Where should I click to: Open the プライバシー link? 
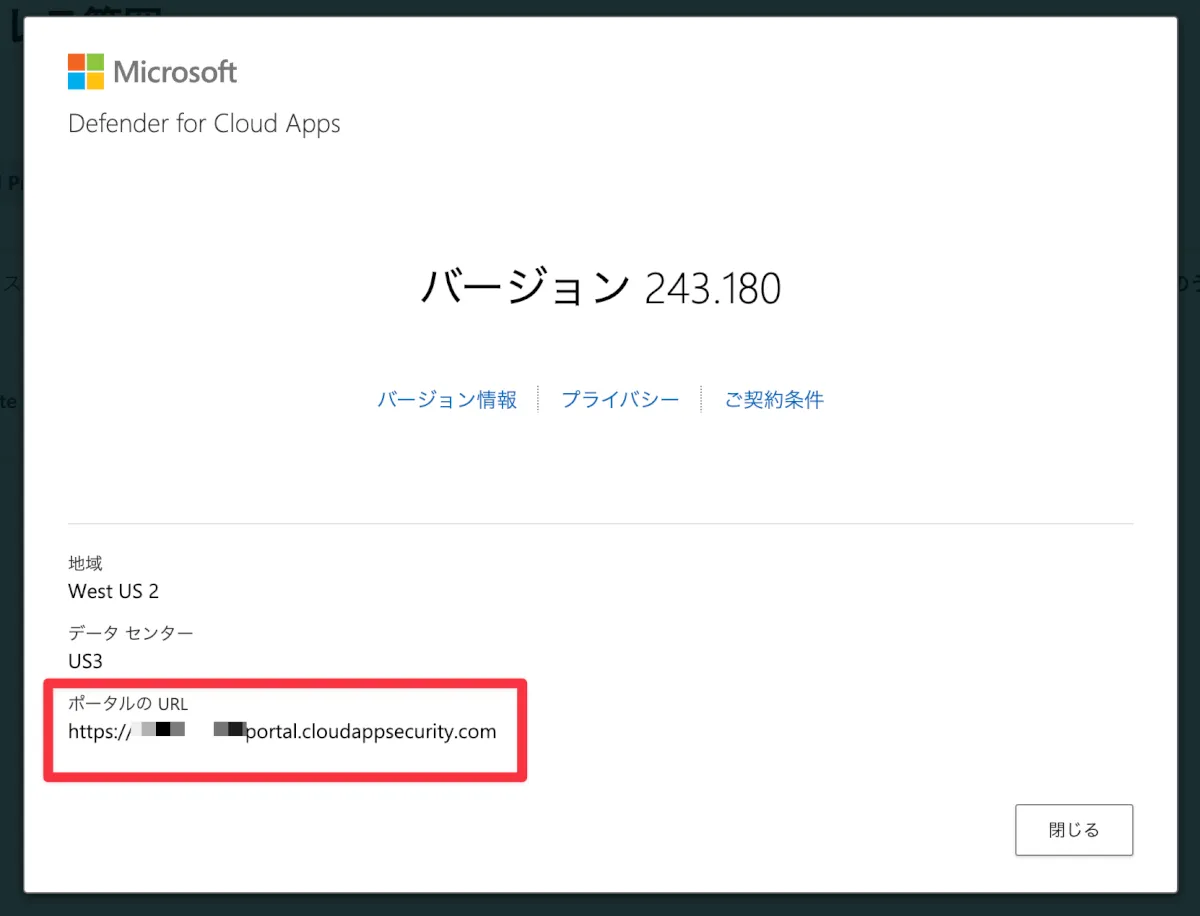click(x=620, y=400)
